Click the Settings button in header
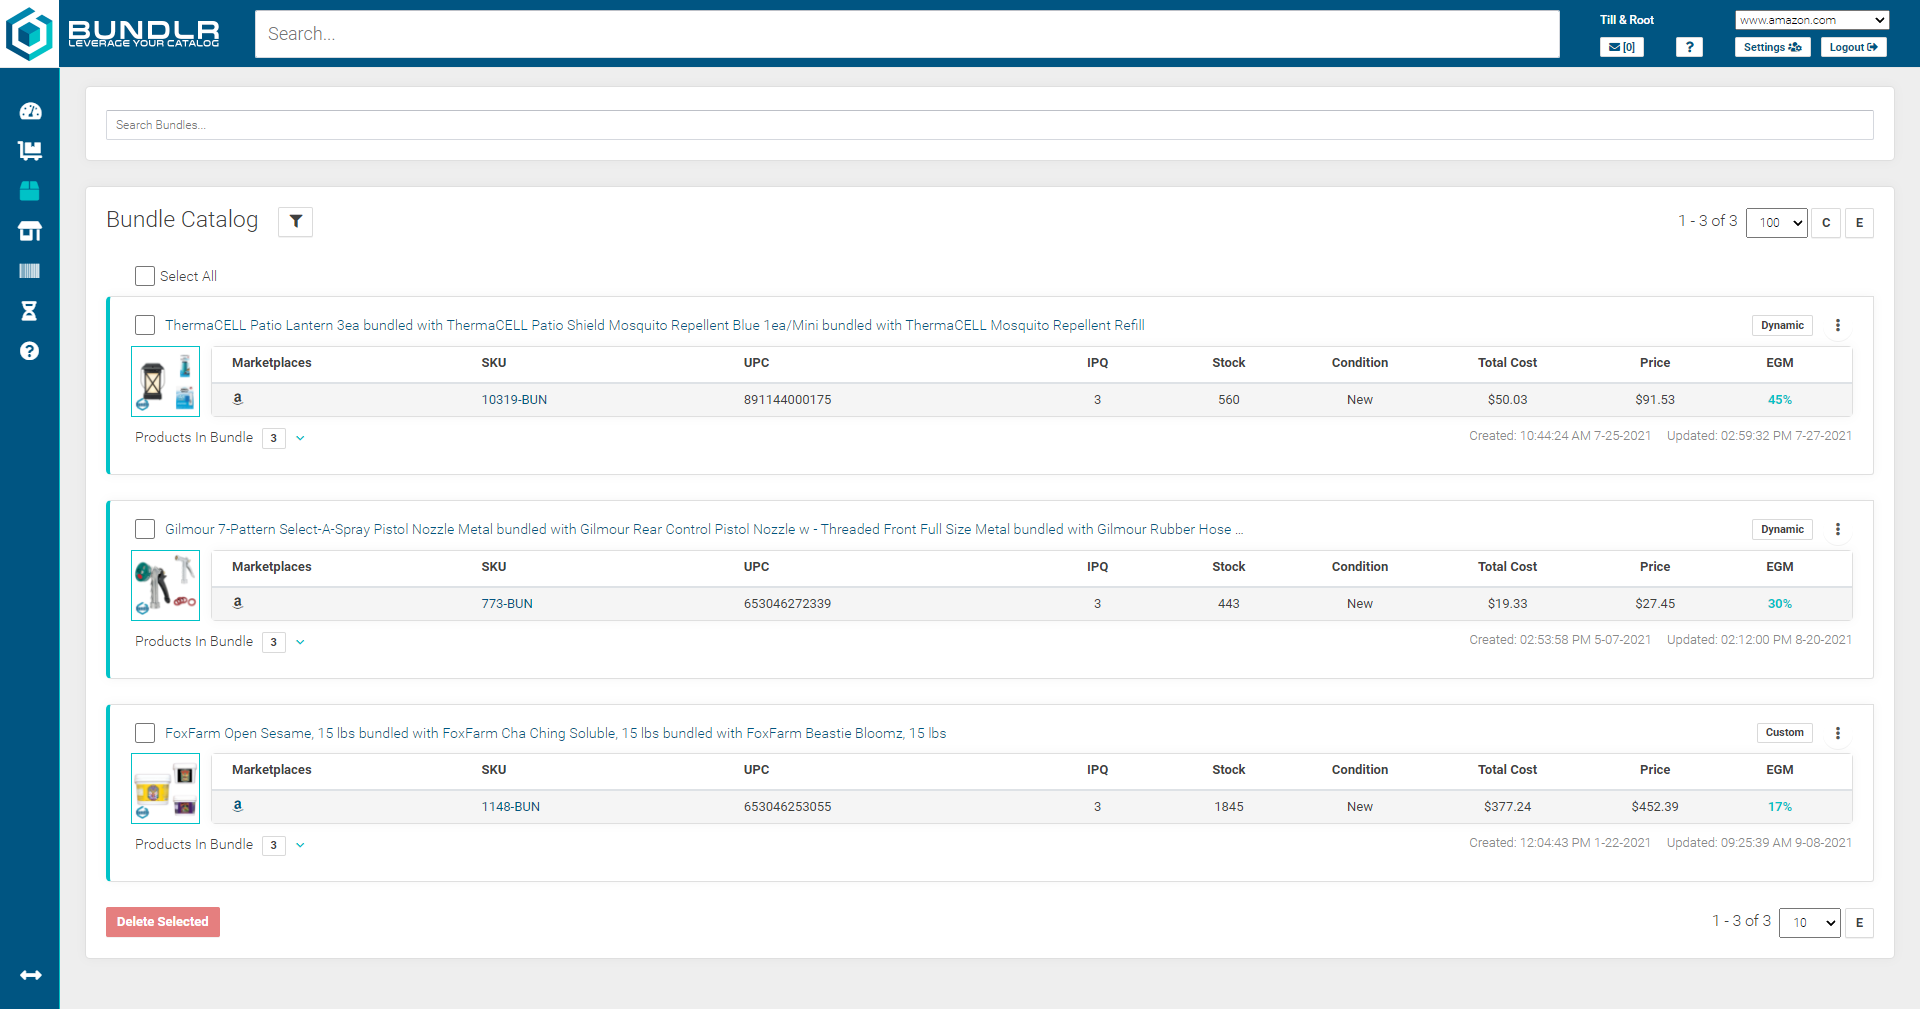 pos(1771,47)
